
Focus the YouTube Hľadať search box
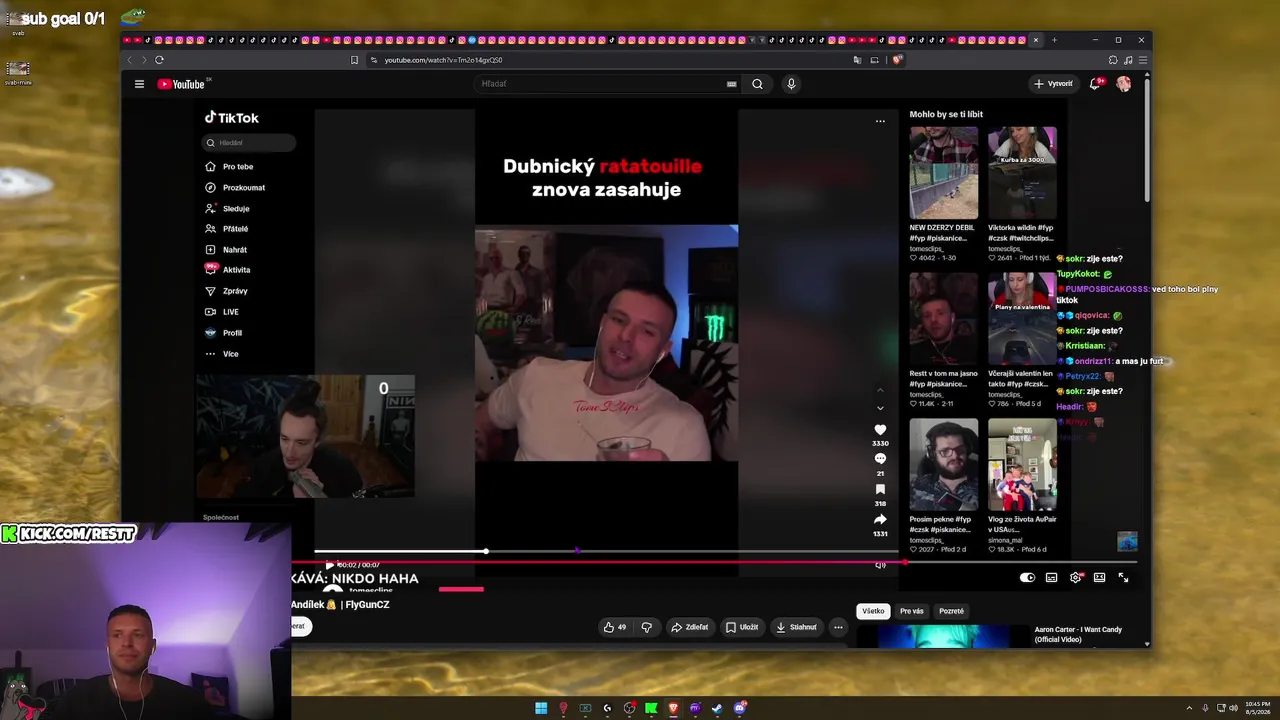click(602, 84)
